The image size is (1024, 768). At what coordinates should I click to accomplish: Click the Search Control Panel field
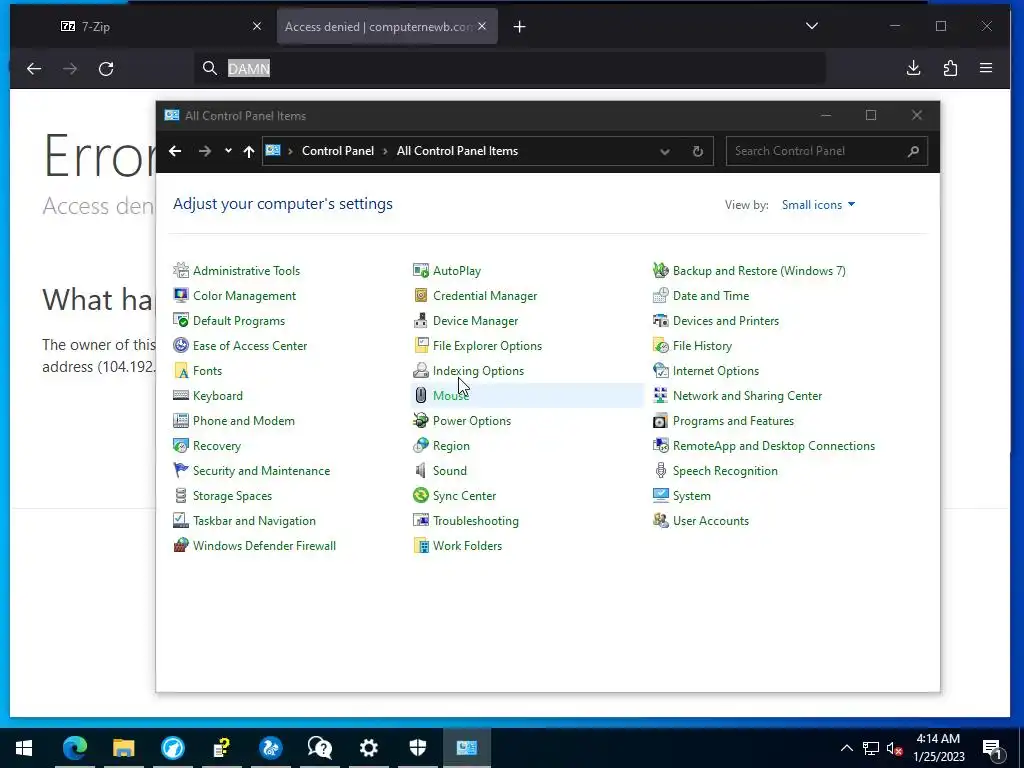[x=827, y=151]
